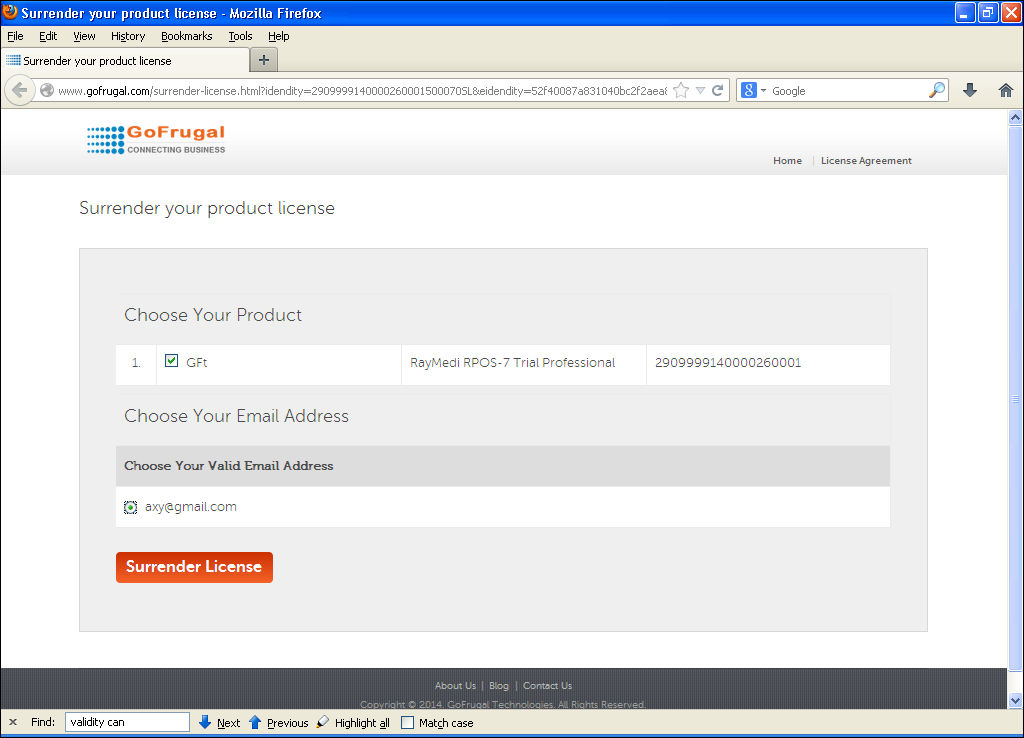The height and width of the screenshot is (738, 1024).
Task: Select the Surrender your product license tab
Action: pos(125,61)
